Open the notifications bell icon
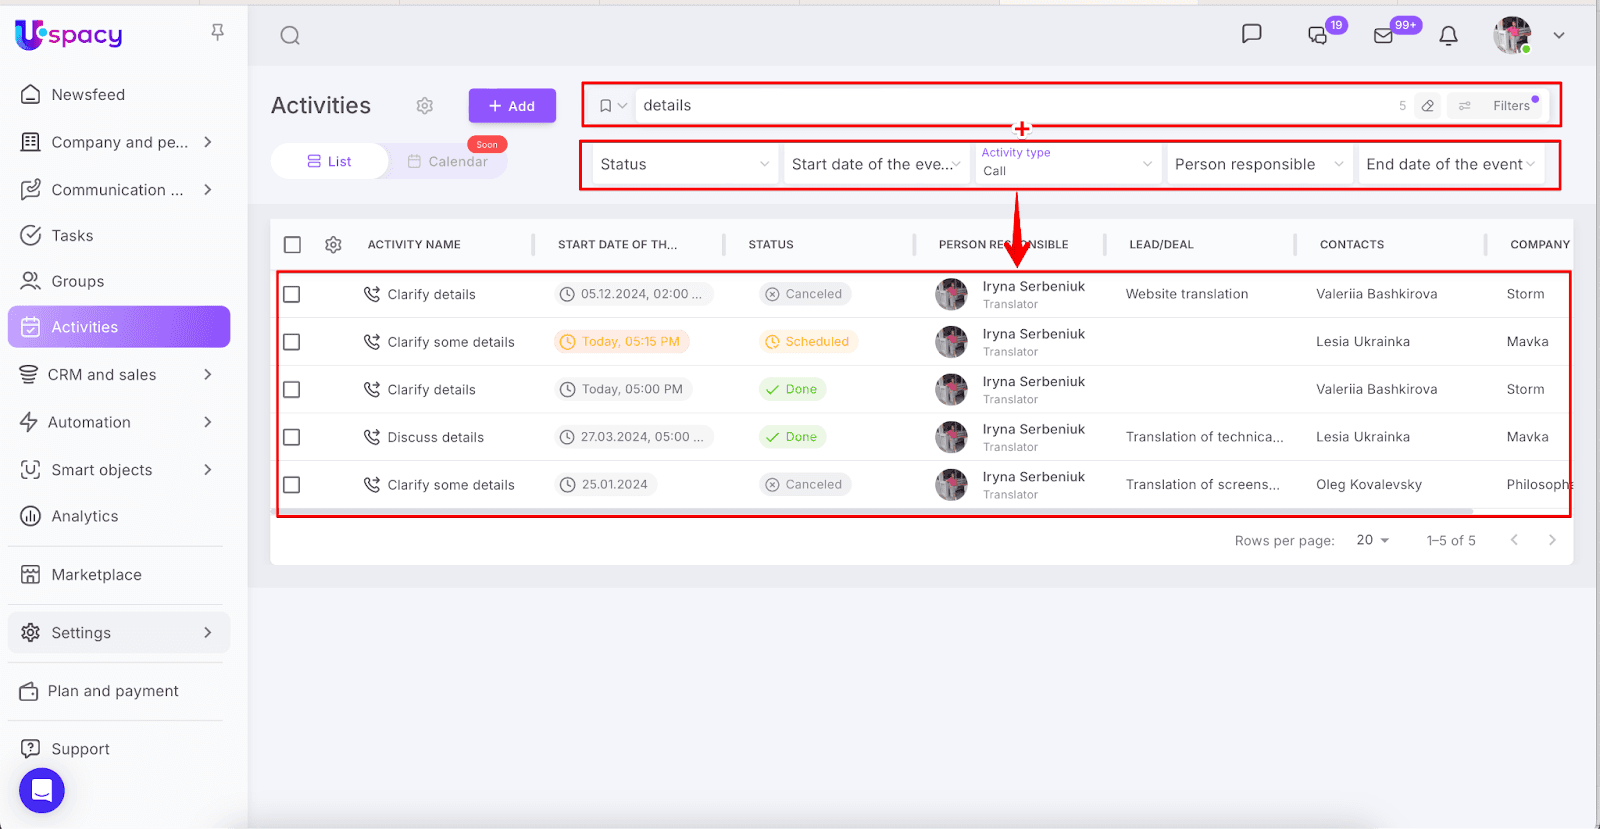1600x829 pixels. [x=1448, y=36]
